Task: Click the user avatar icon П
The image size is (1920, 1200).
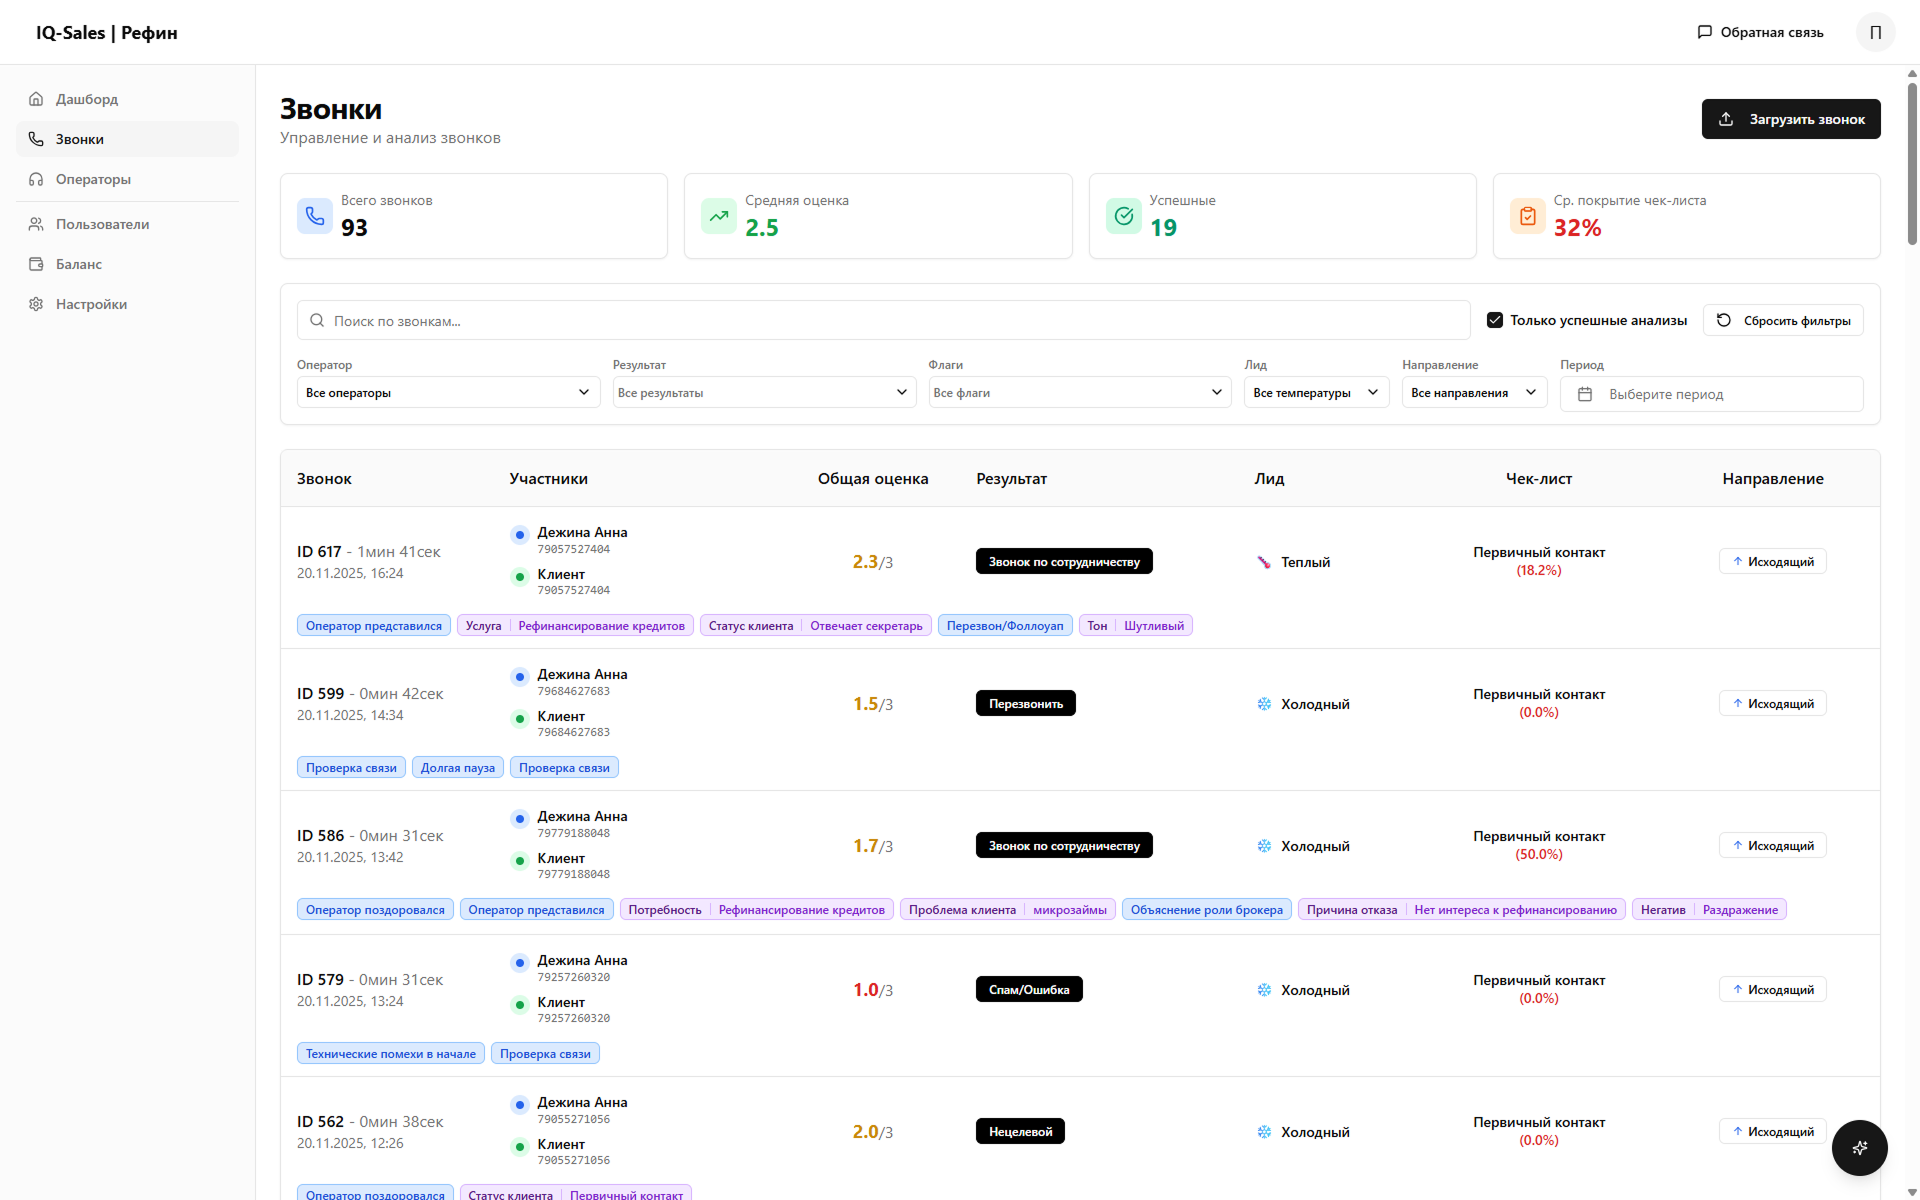Action: [1875, 32]
